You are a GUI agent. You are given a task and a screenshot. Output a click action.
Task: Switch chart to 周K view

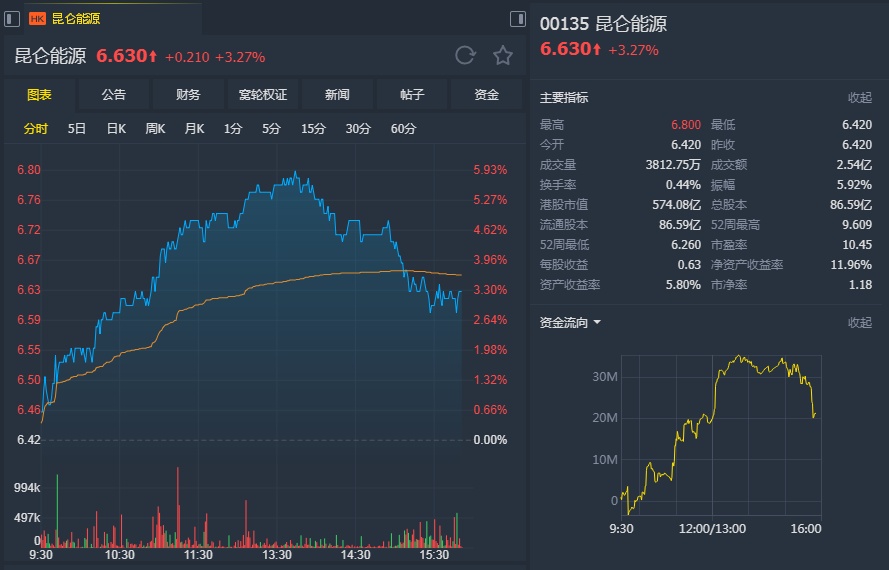(155, 128)
